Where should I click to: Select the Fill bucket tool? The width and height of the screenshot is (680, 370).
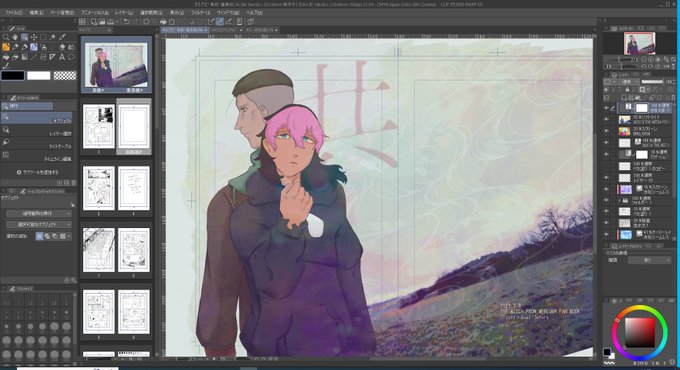[x=6, y=57]
